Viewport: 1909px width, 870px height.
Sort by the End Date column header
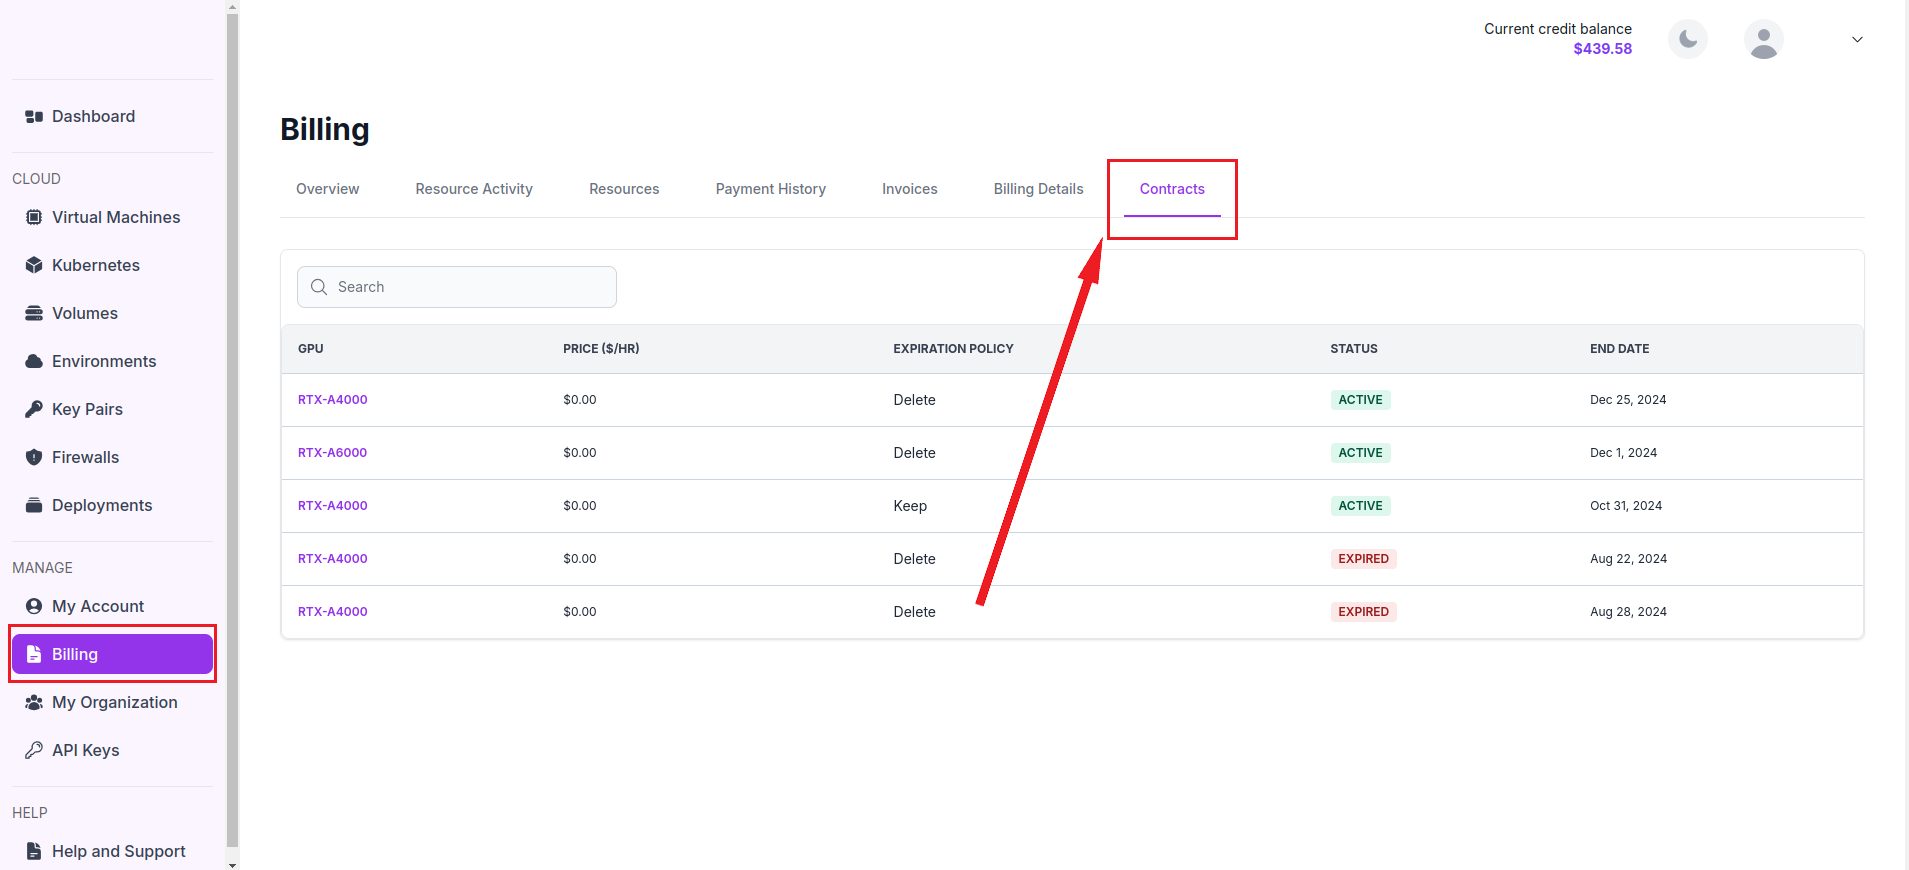point(1619,349)
